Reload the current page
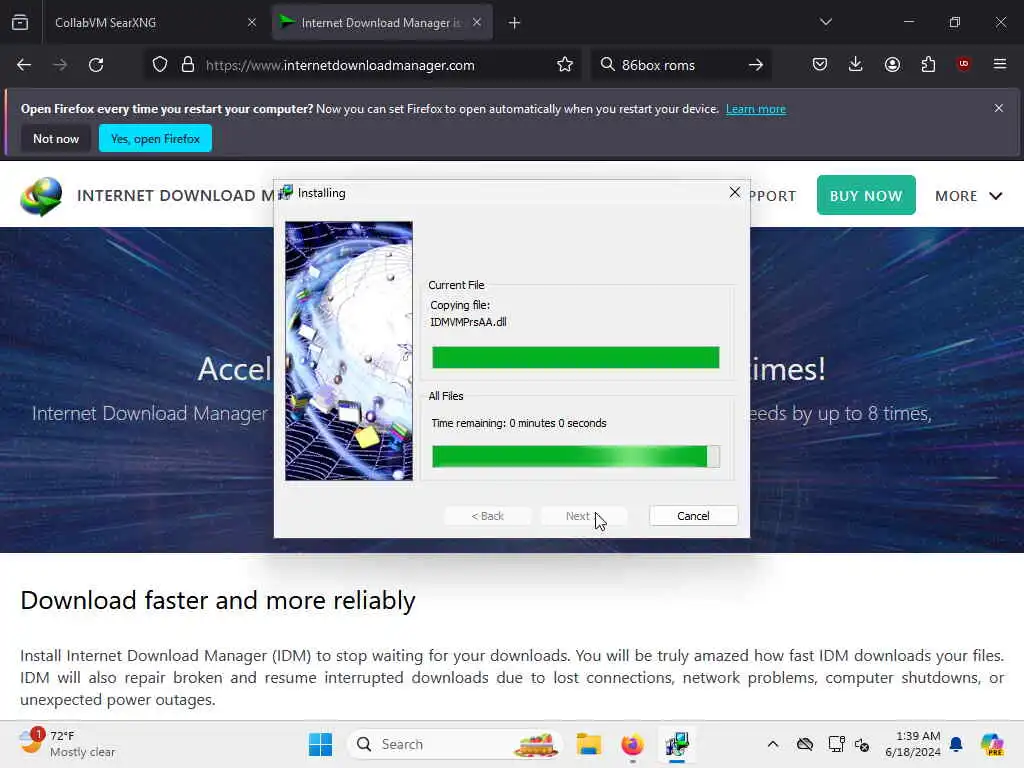The image size is (1024, 768). [96, 65]
